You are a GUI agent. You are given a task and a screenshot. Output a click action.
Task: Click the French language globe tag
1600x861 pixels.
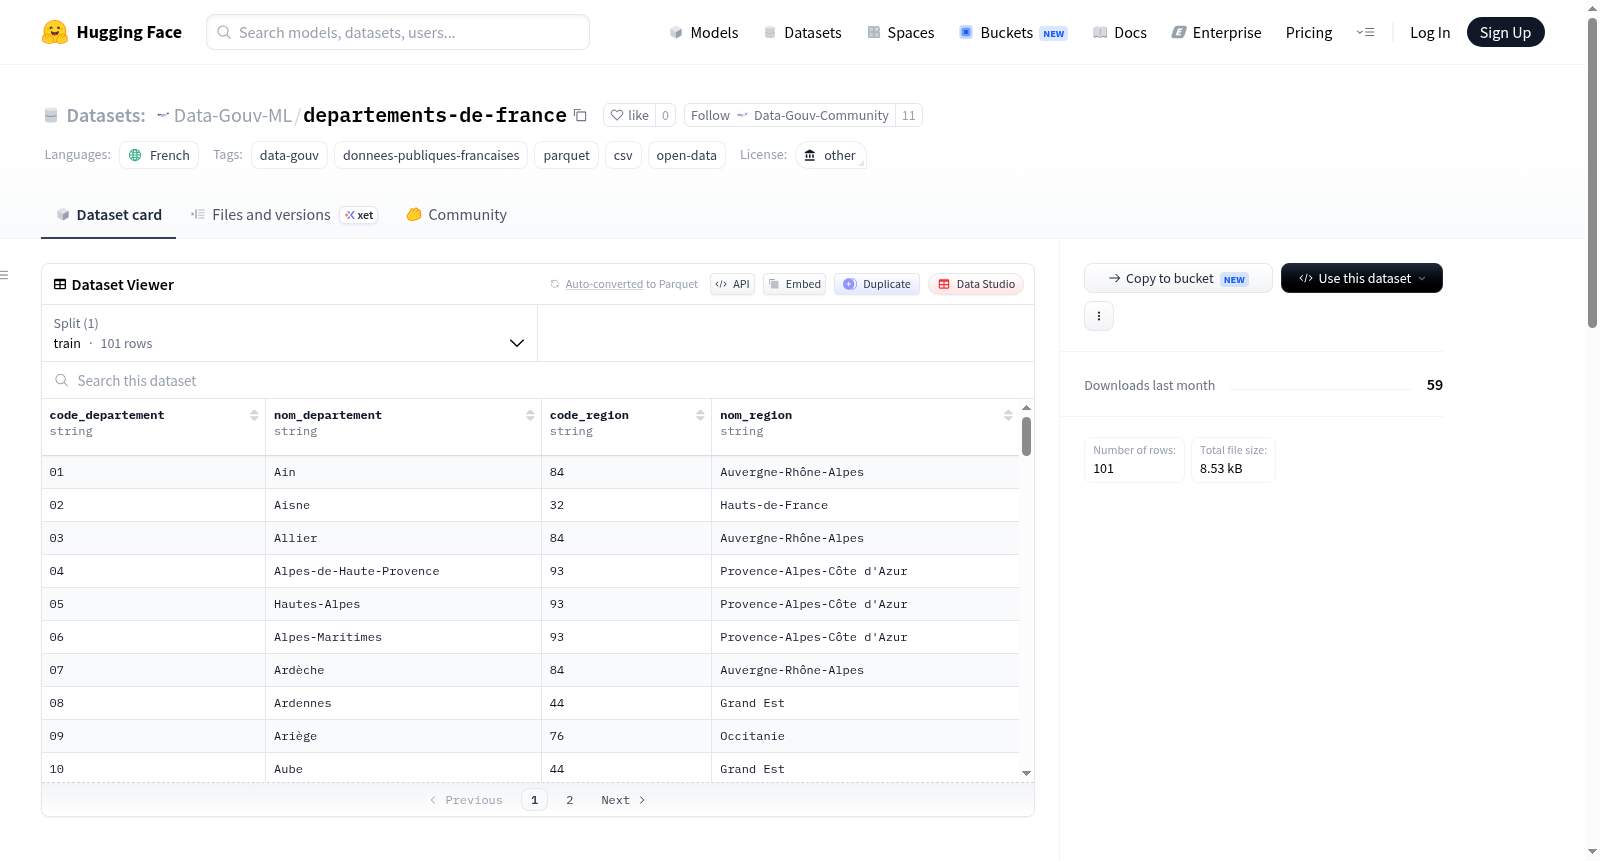point(159,155)
